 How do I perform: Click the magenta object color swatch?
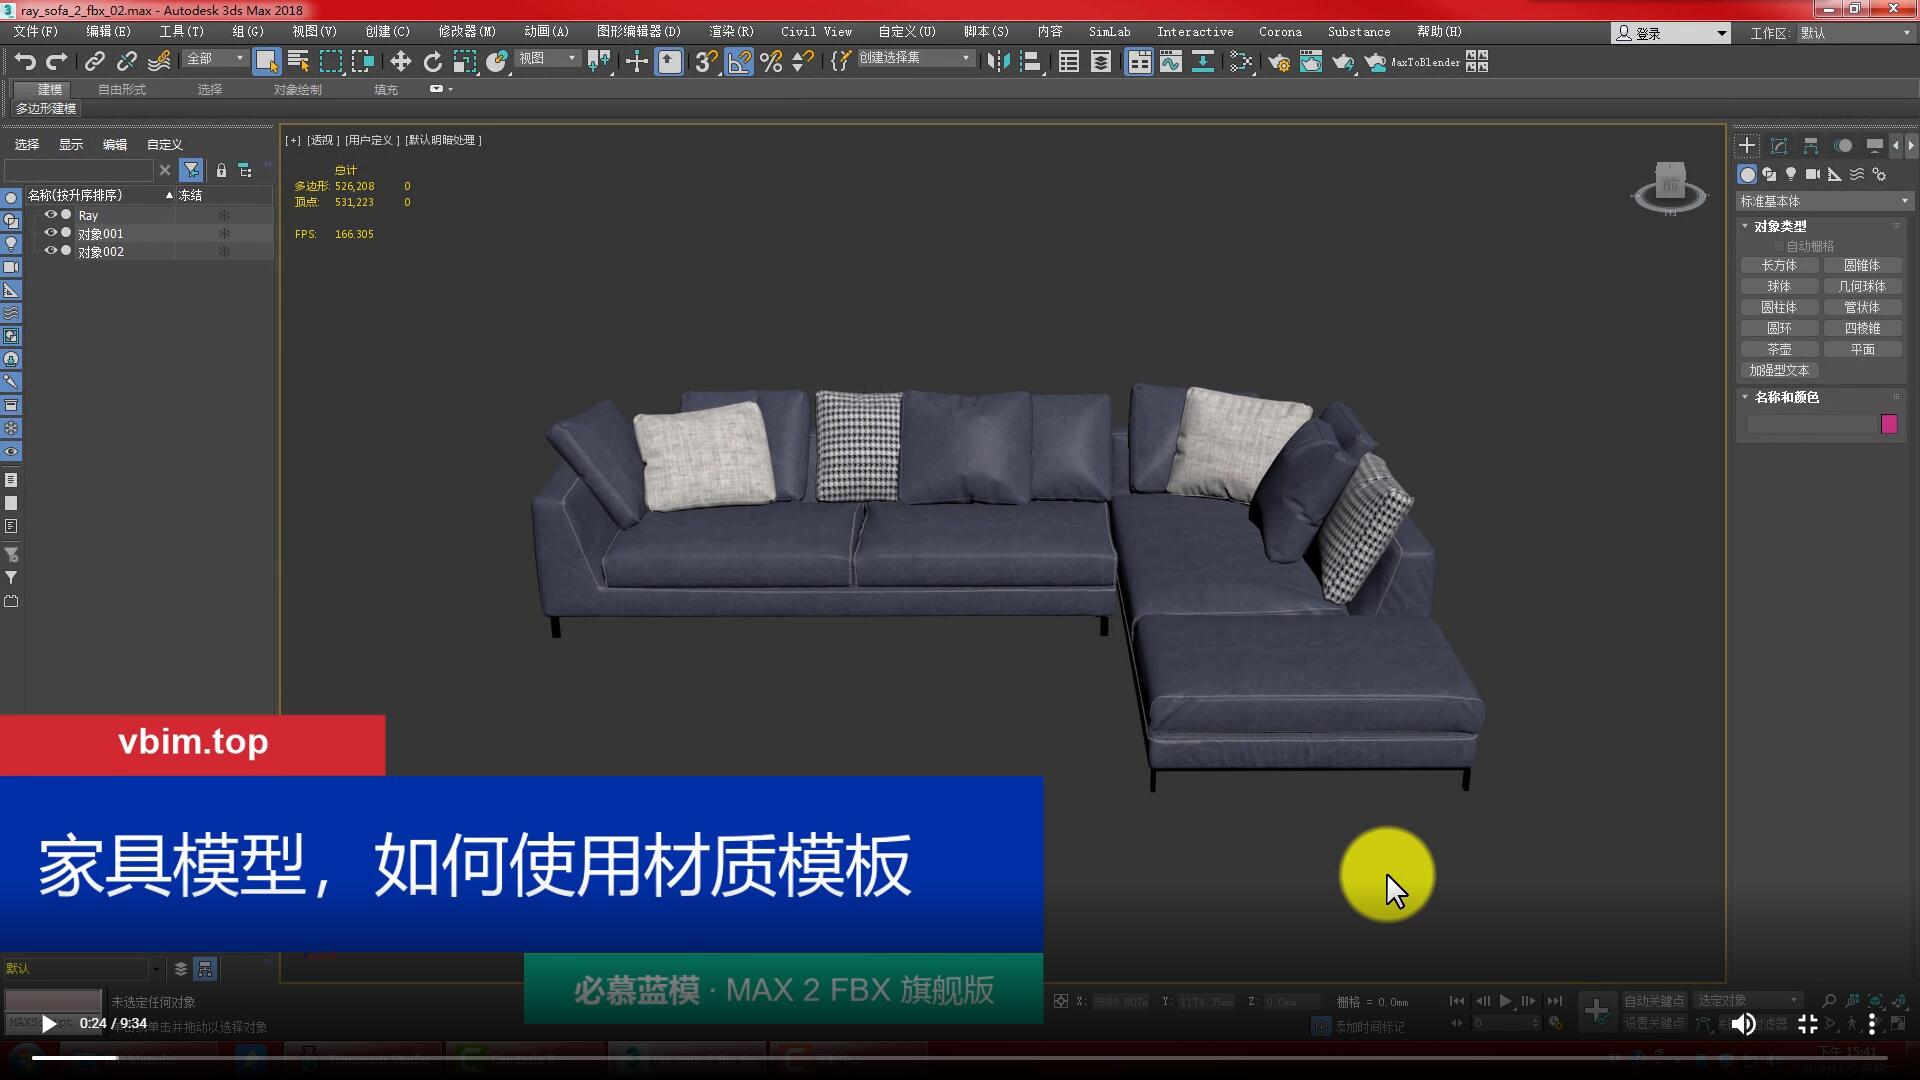1888,424
